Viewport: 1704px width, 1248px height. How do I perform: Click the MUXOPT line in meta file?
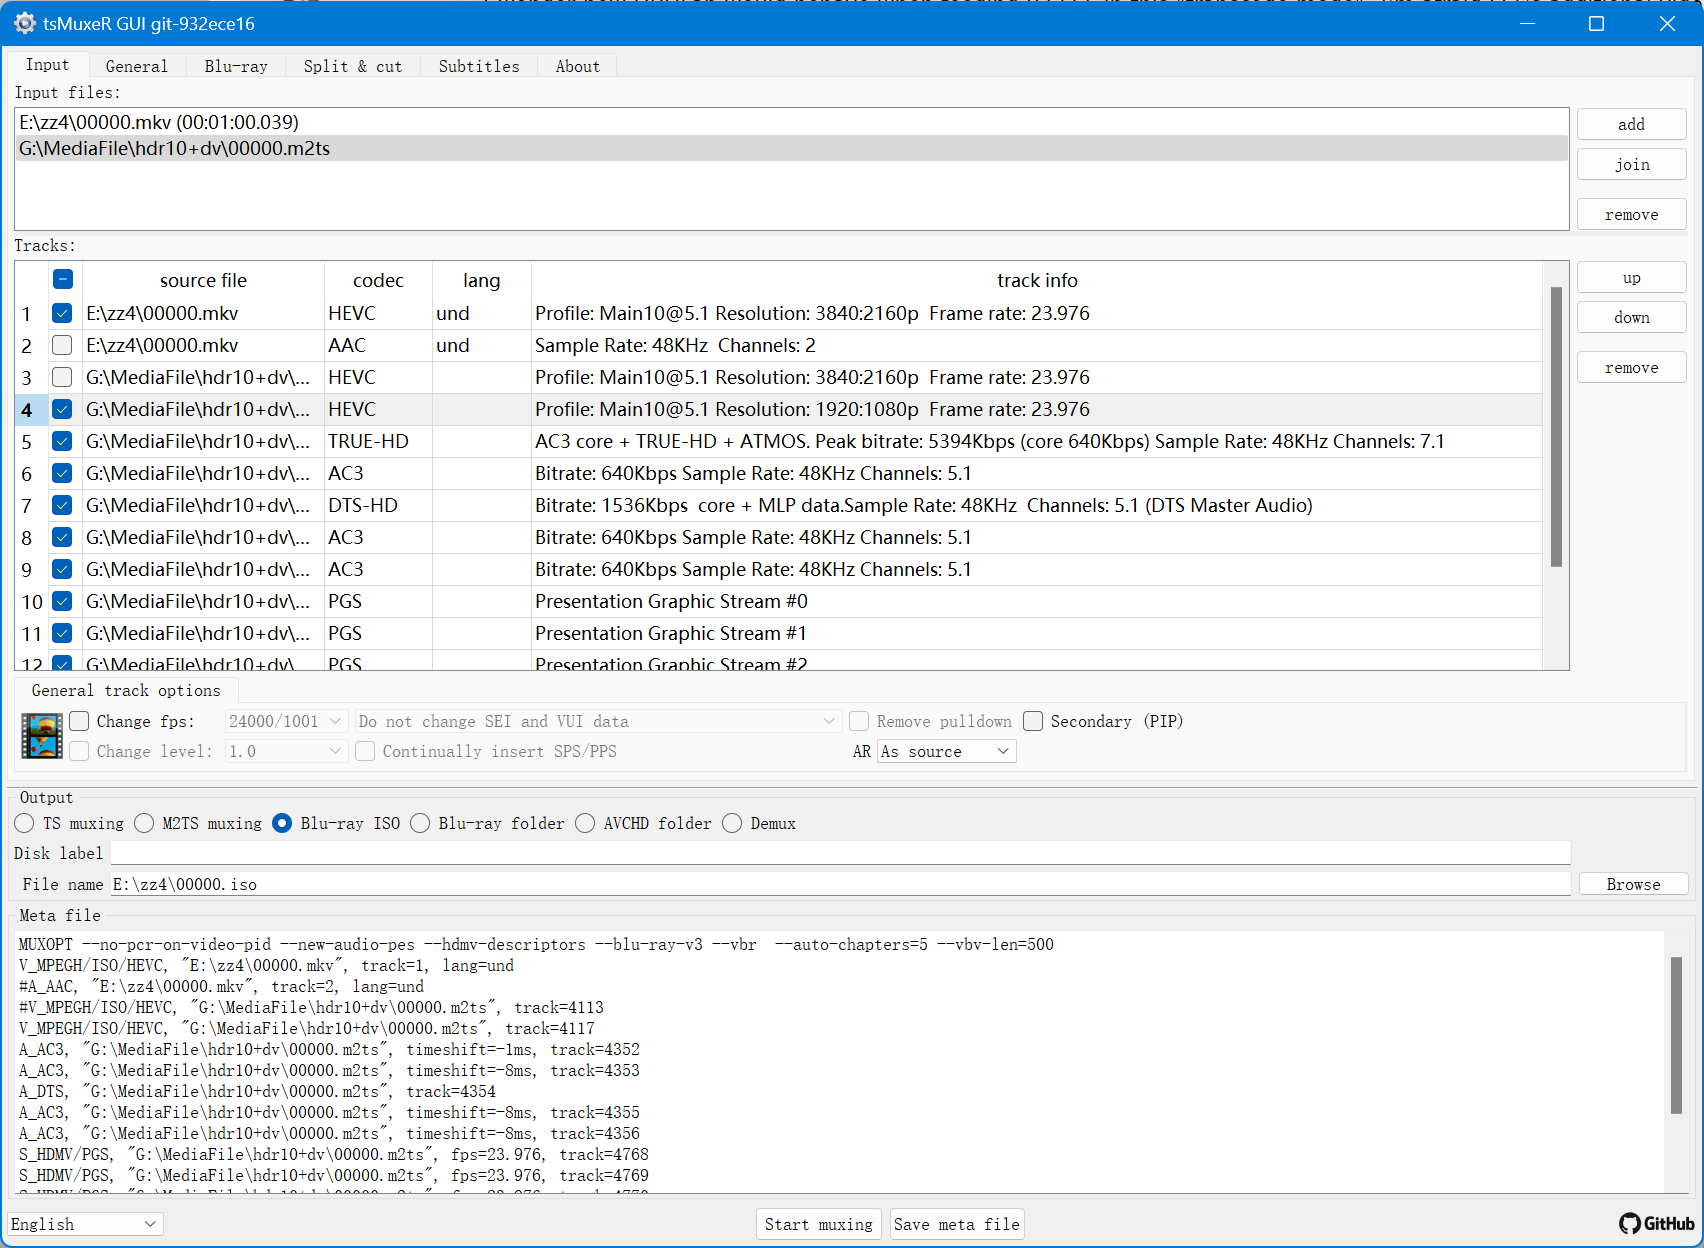click(536, 944)
